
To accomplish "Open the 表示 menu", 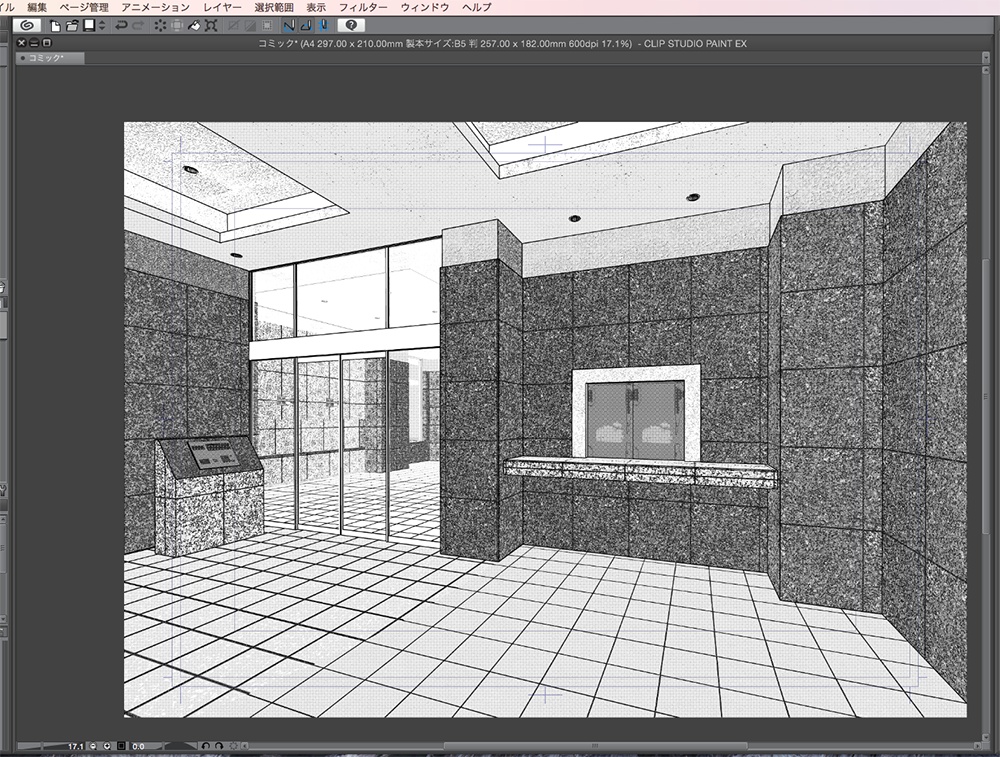I will click(x=316, y=7).
